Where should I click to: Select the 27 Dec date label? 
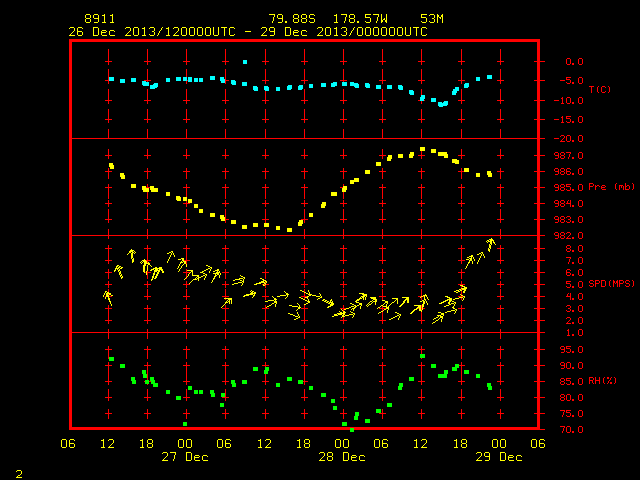[185, 457]
